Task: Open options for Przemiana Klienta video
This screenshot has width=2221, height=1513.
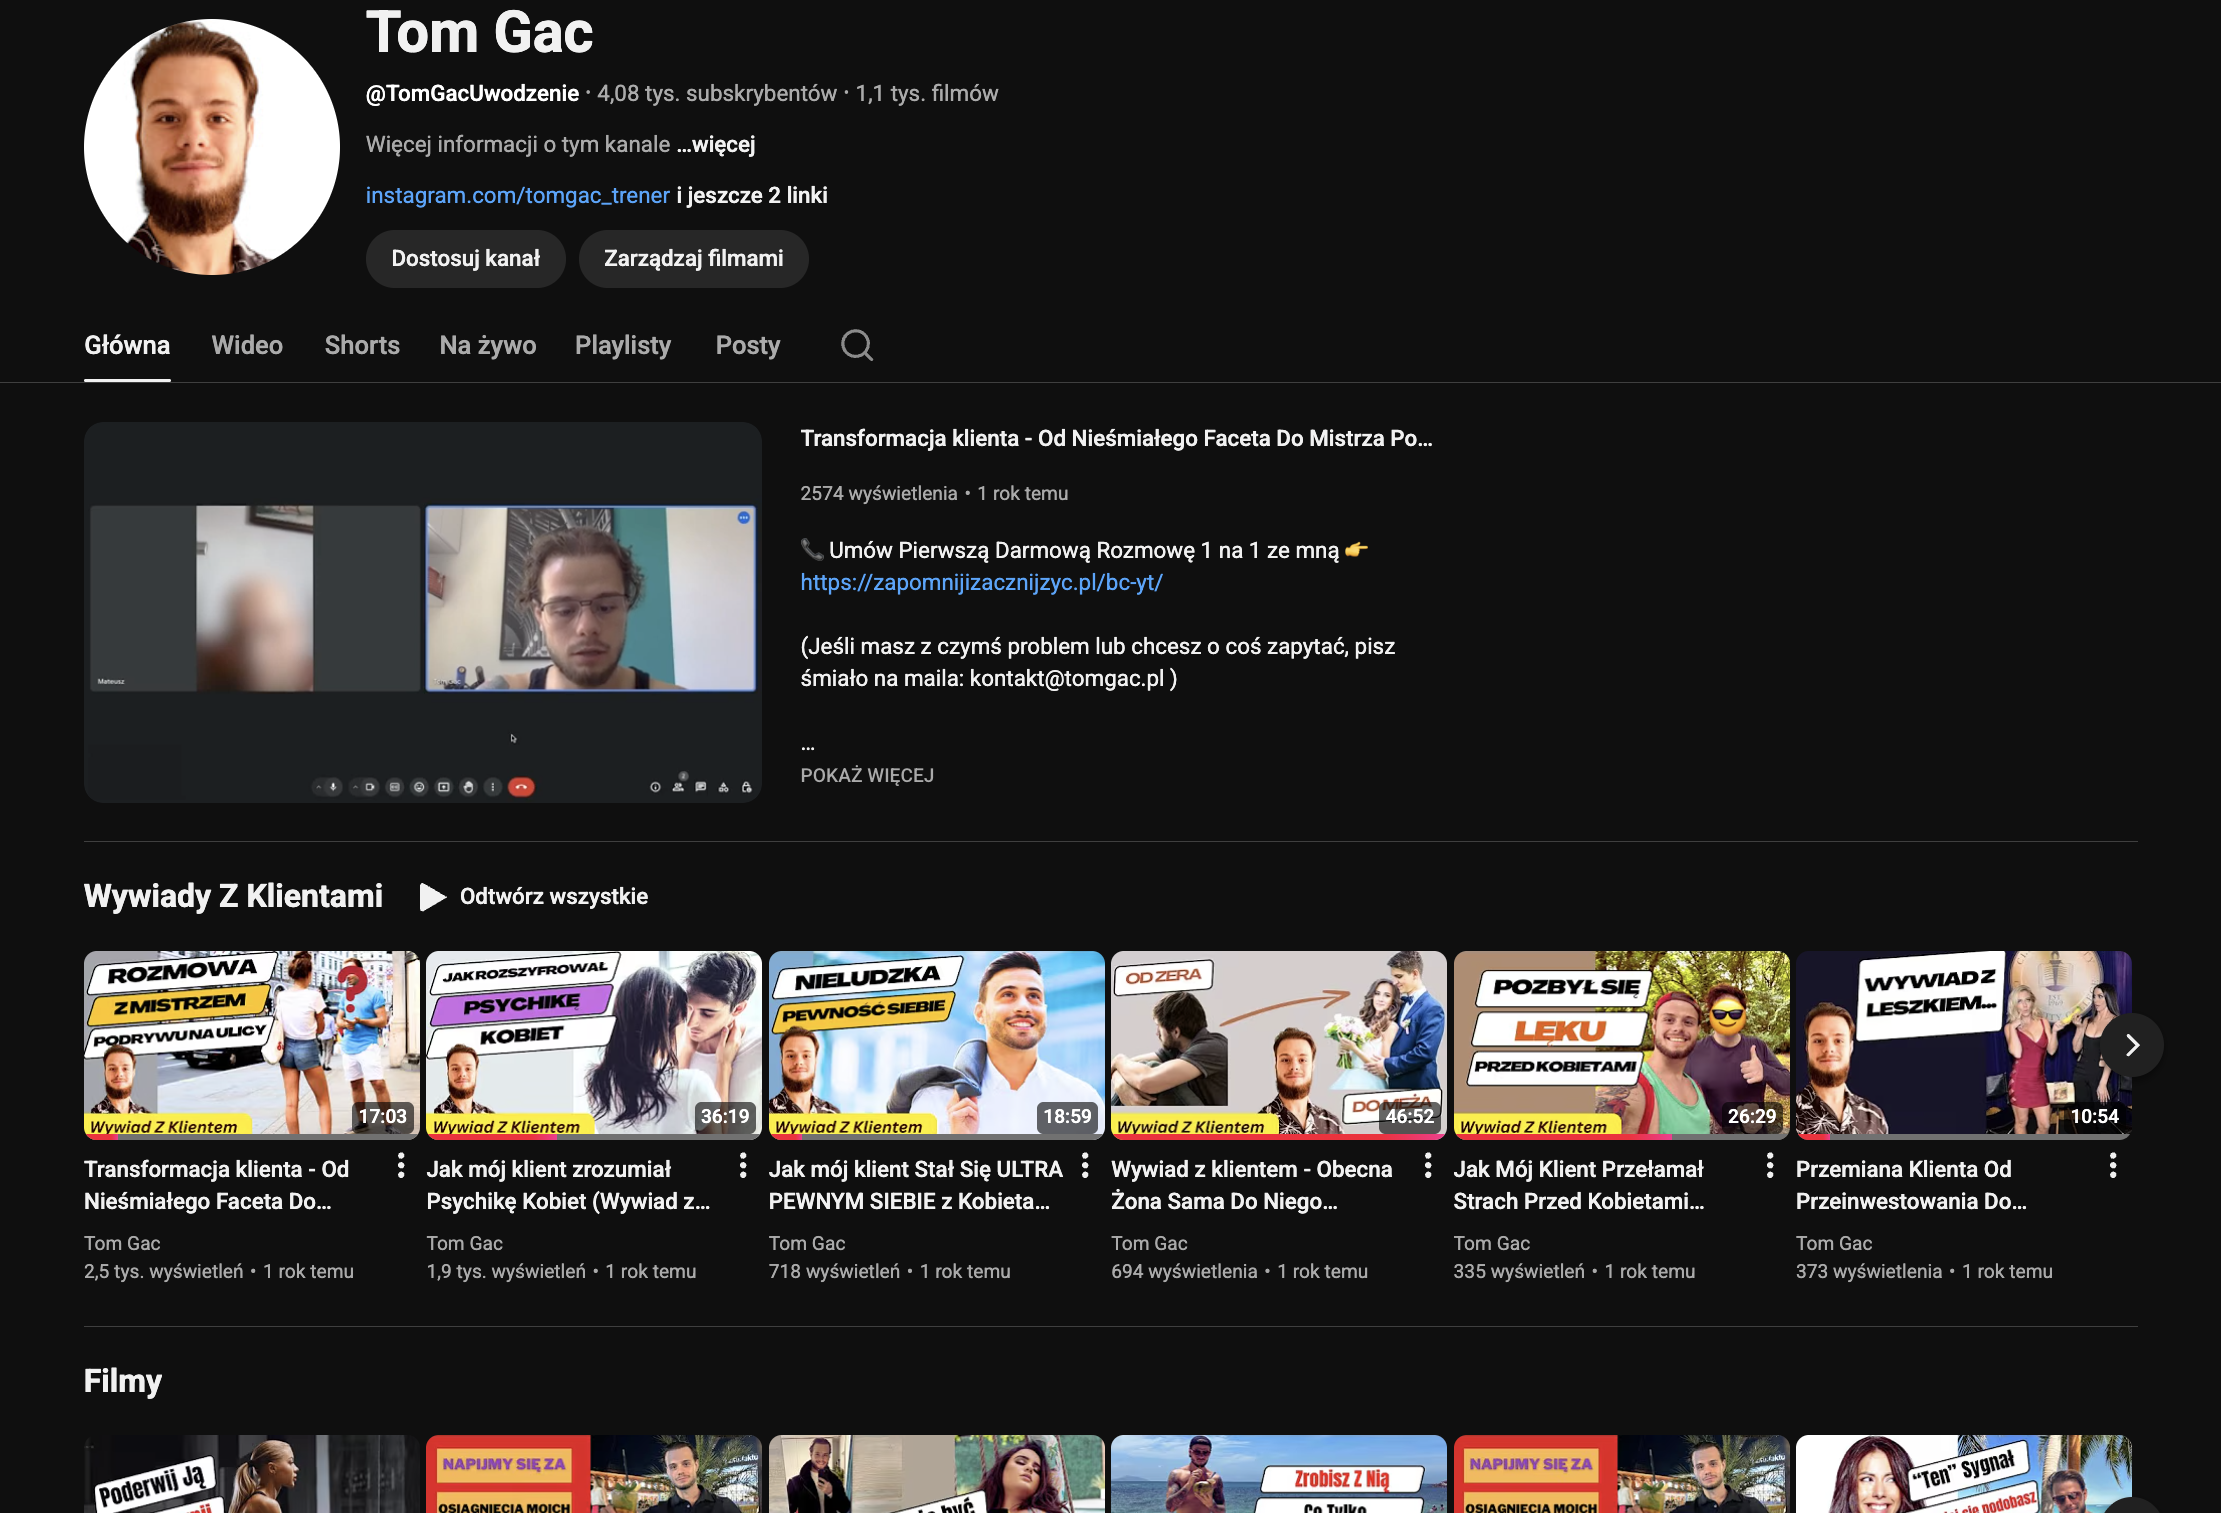Action: tap(2112, 1165)
